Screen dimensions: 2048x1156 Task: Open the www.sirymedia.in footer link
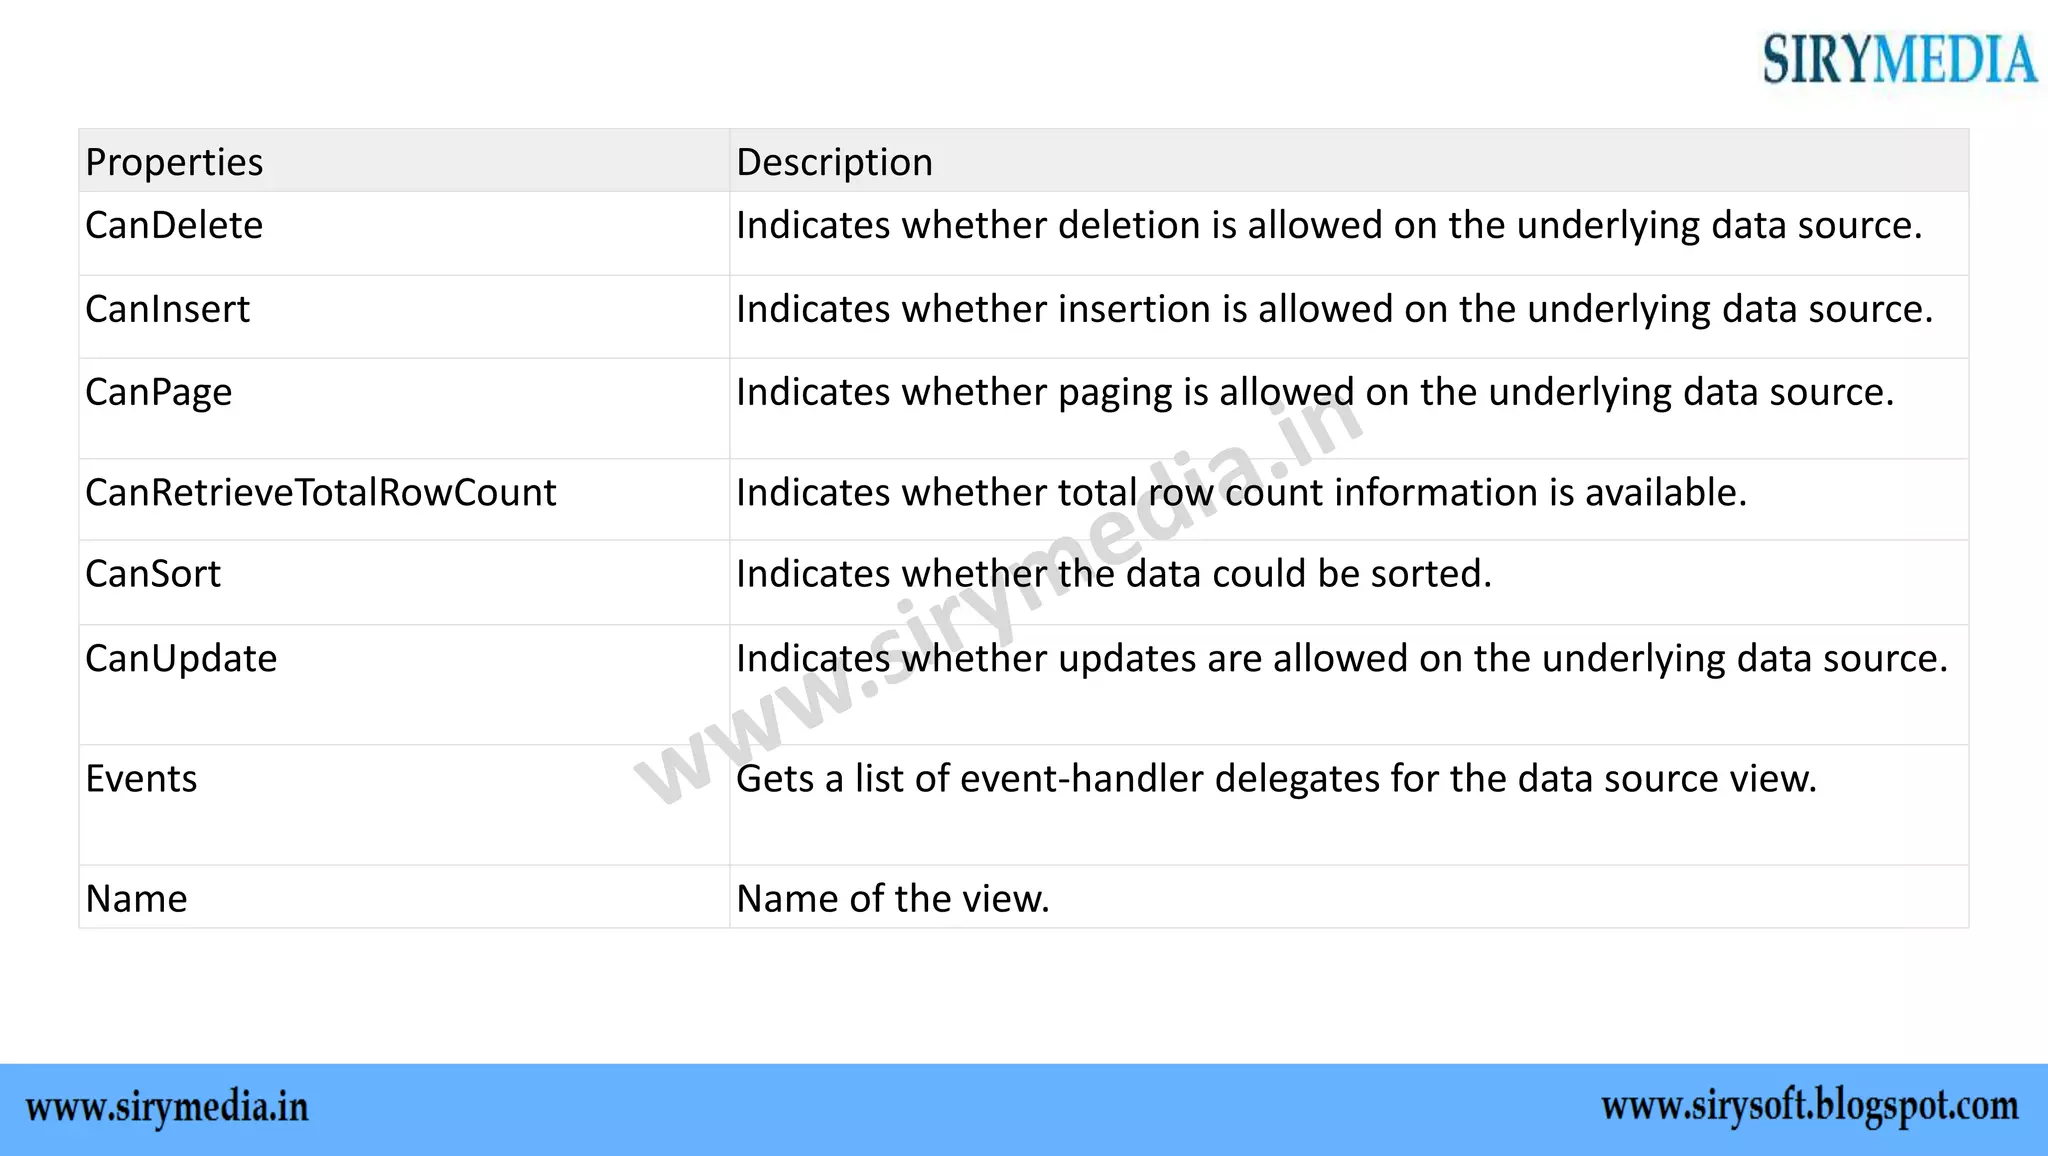167,1108
